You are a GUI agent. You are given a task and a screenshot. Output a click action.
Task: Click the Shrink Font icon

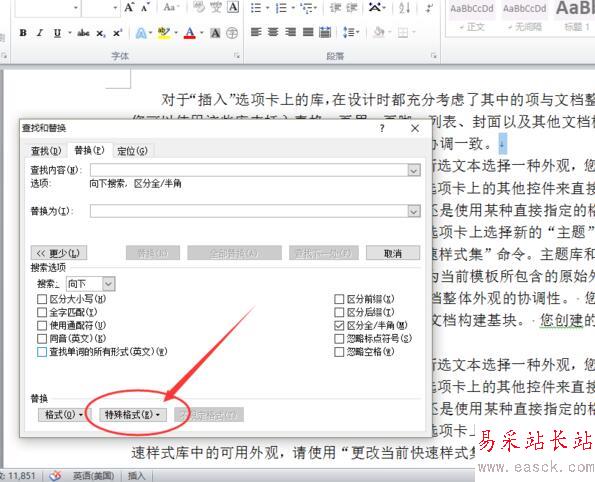(145, 7)
